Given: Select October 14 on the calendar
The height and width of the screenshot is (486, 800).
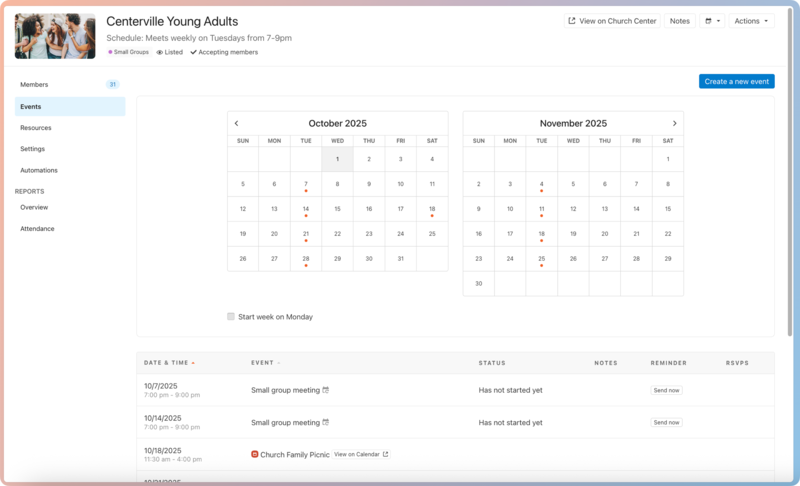Looking at the screenshot, I should point(306,209).
